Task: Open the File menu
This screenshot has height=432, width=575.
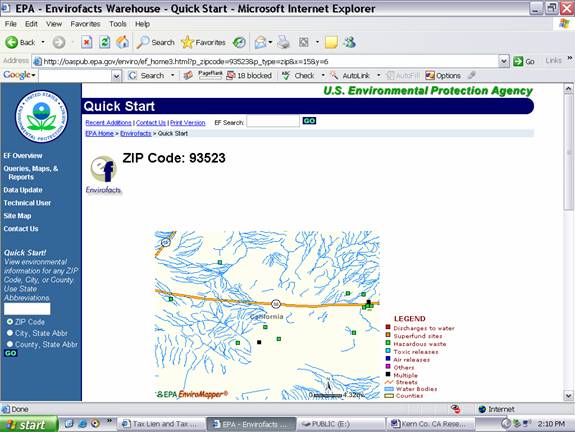Action: tap(11, 24)
